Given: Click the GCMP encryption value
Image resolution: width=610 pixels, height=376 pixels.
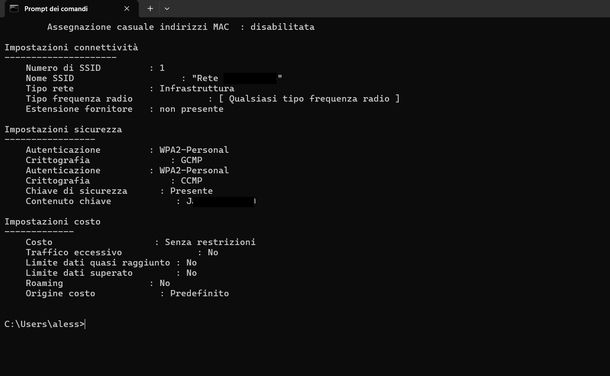Looking at the screenshot, I should coord(191,160).
